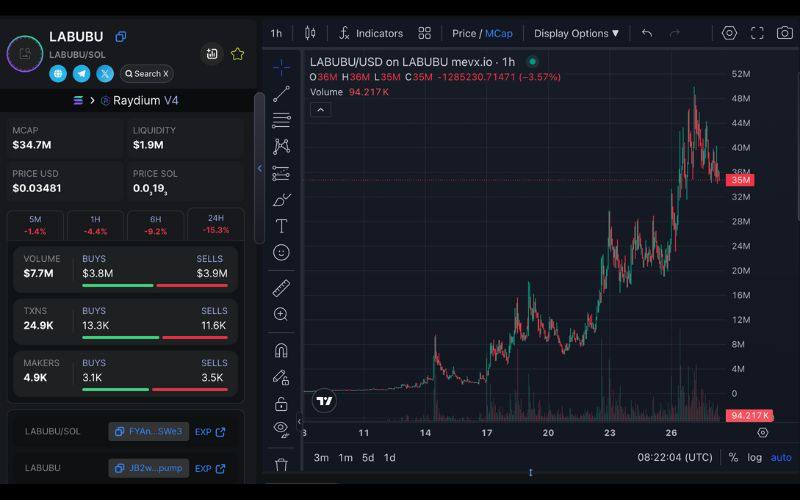Toggle auto scale mode
The width and height of the screenshot is (800, 500).
pyautogui.click(x=781, y=458)
